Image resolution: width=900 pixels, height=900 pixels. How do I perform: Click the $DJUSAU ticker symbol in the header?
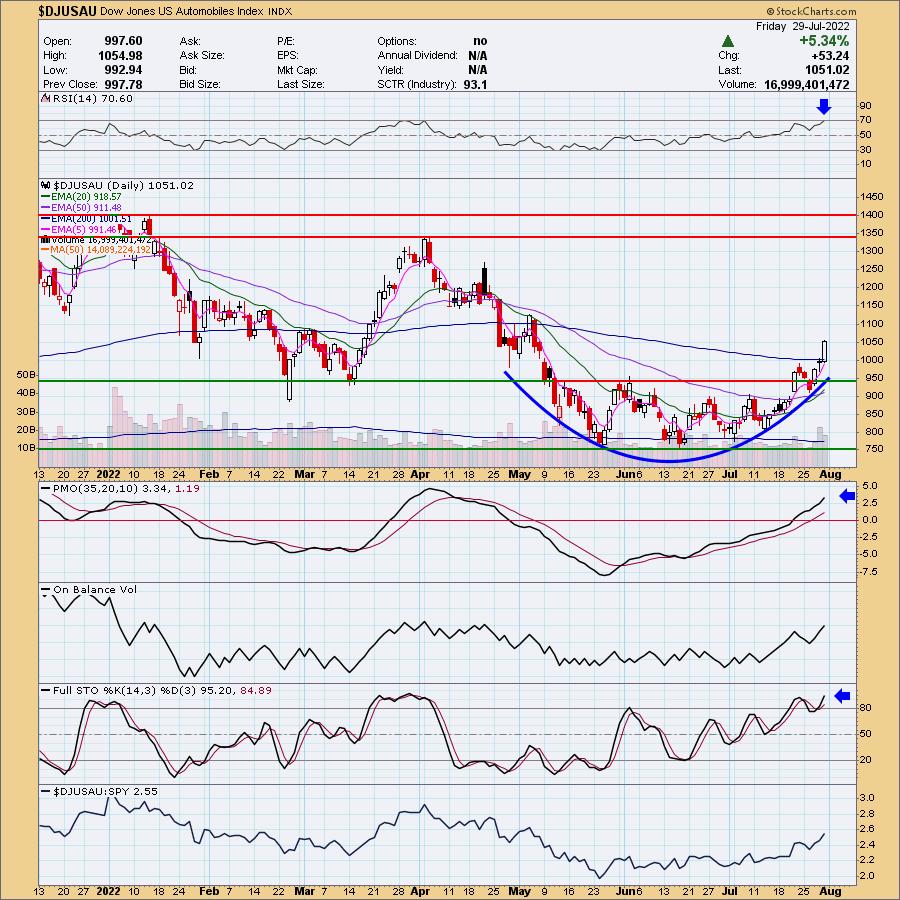tap(67, 11)
